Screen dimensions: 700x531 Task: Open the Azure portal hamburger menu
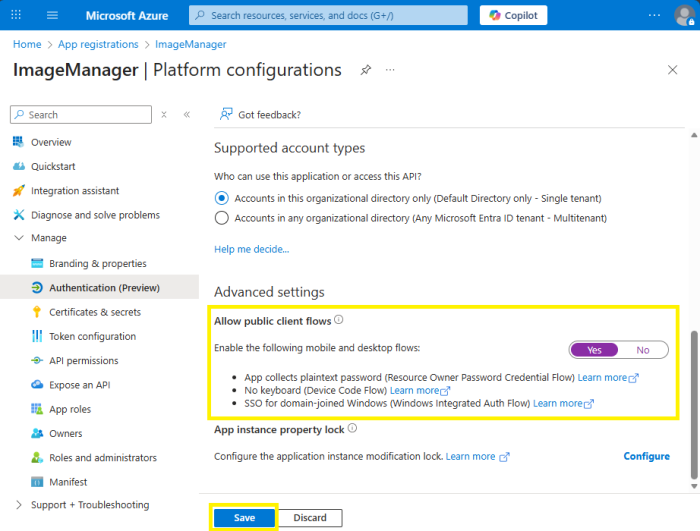[52, 15]
